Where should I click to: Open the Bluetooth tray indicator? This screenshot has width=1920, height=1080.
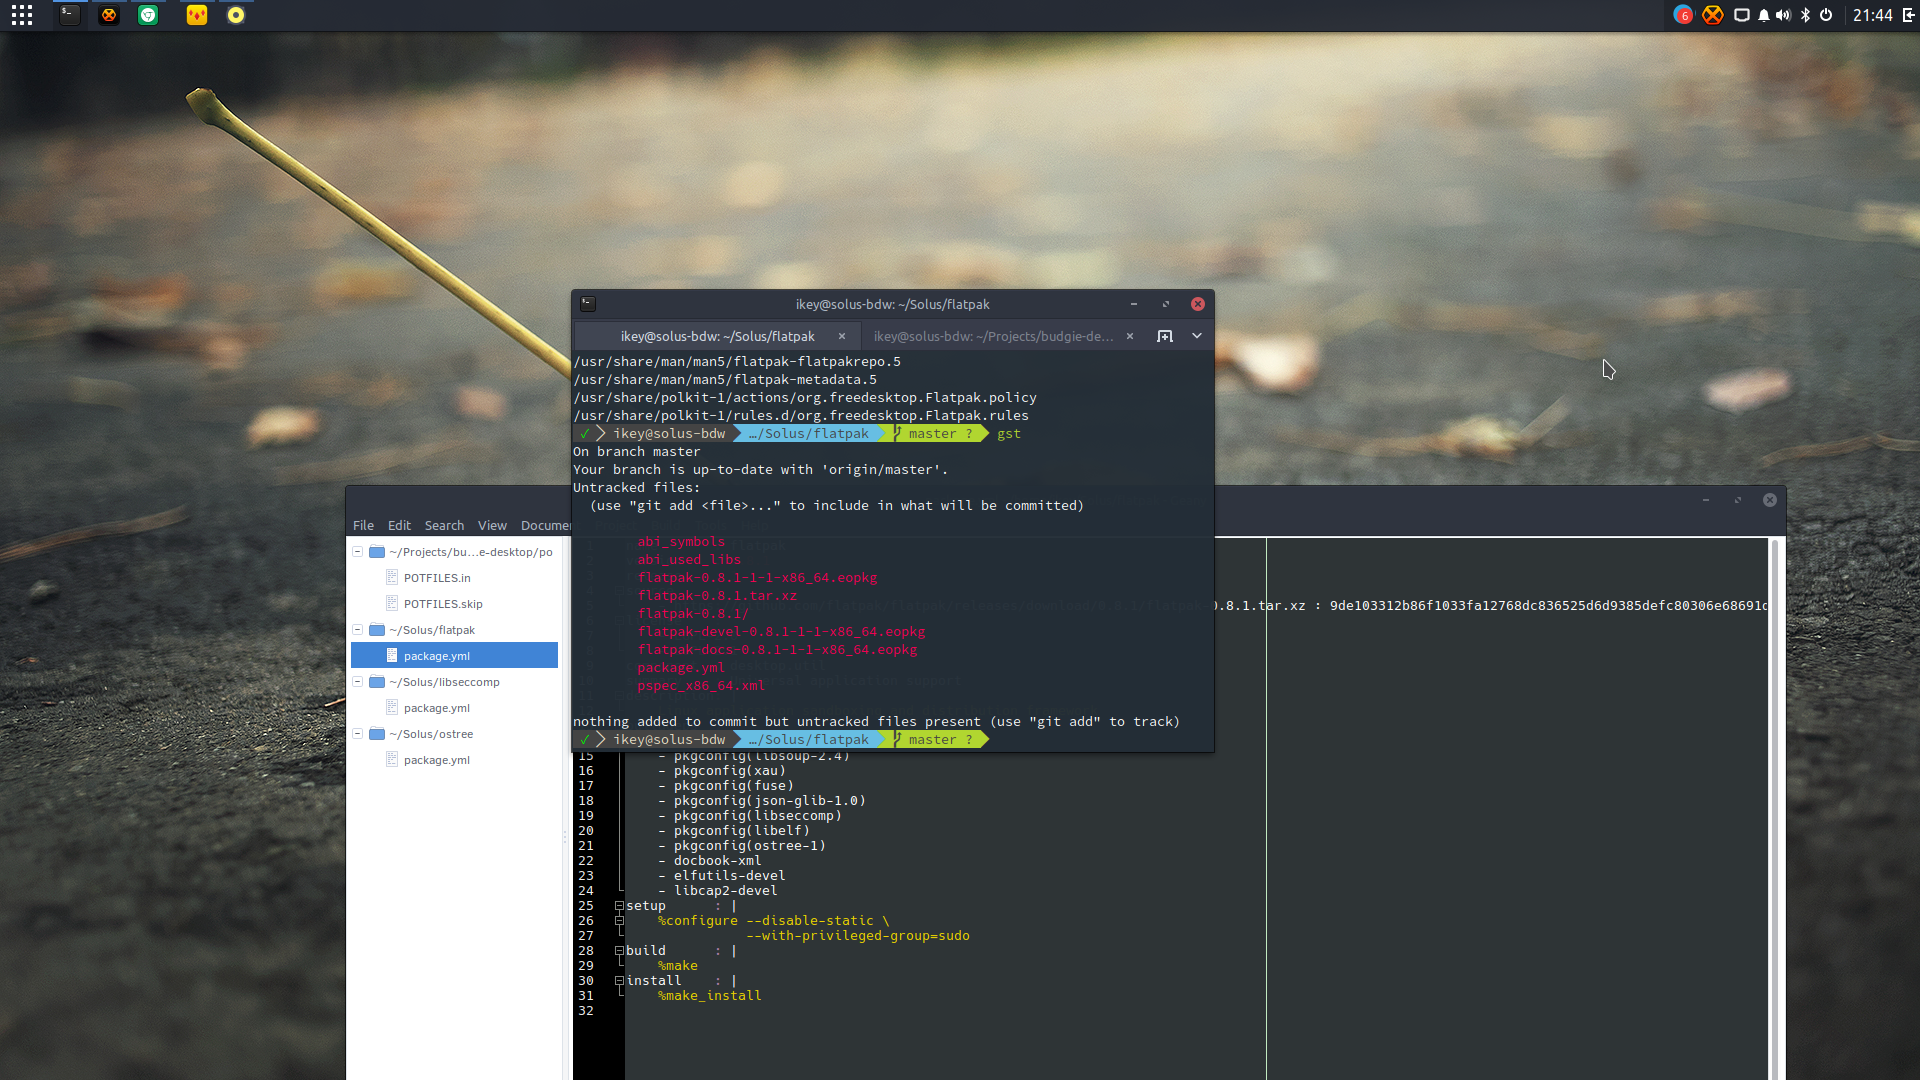coord(1805,15)
